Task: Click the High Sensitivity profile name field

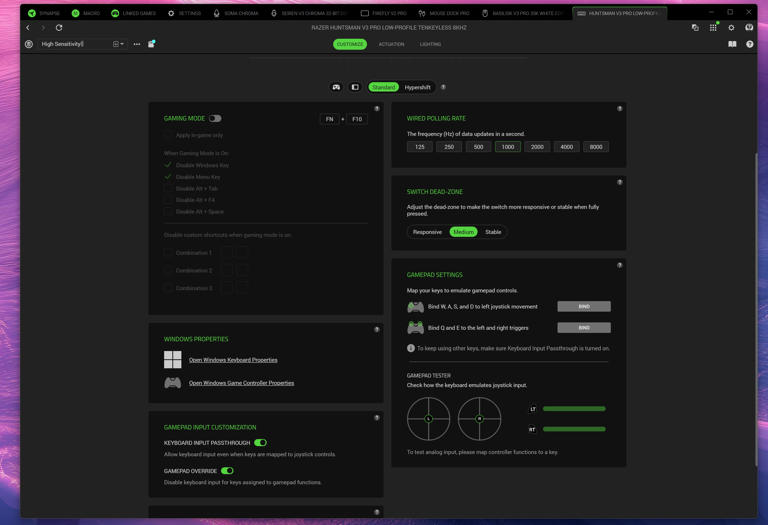Action: click(73, 44)
